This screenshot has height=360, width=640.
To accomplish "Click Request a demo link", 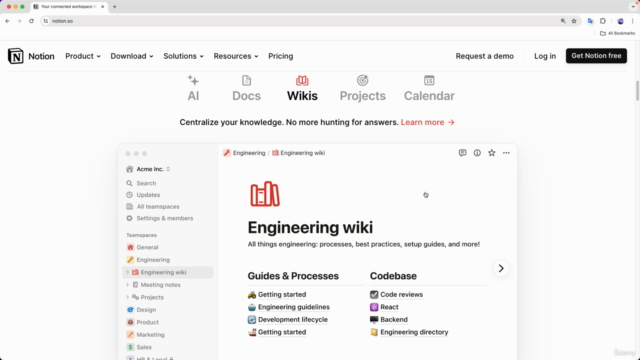I will click(484, 56).
